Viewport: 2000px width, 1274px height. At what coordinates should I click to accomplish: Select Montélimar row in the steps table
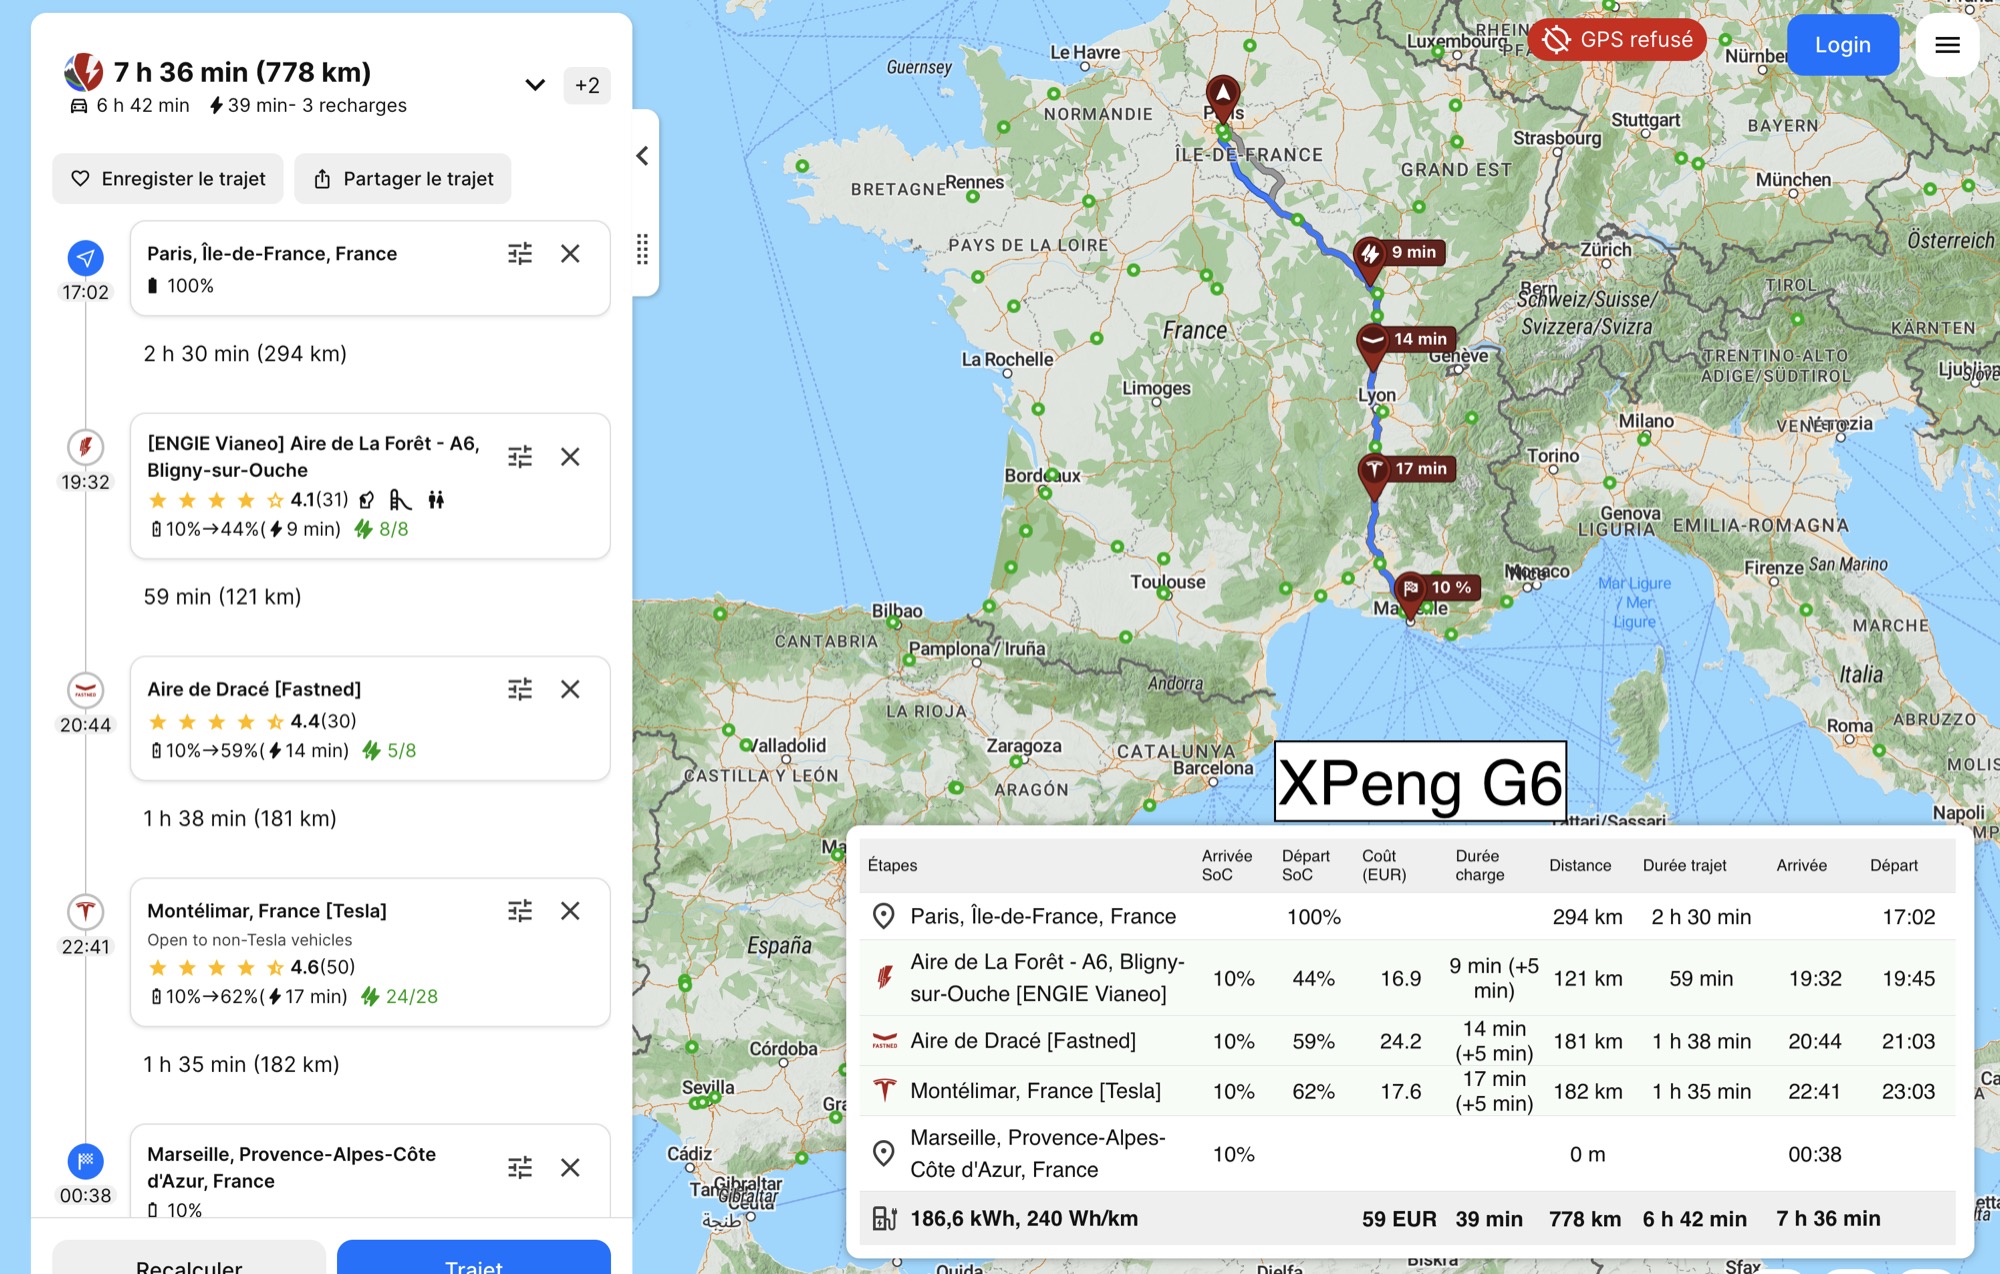pos(1407,1091)
